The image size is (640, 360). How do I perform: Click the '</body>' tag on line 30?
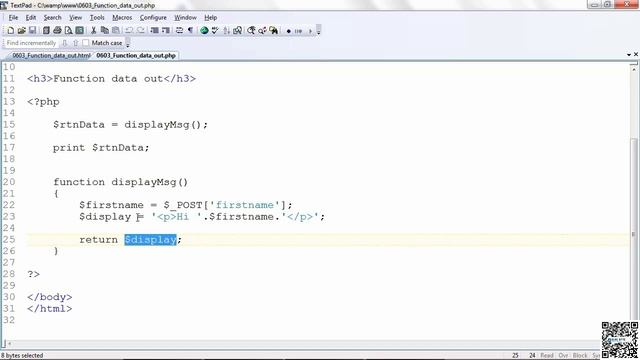pyautogui.click(x=50, y=297)
